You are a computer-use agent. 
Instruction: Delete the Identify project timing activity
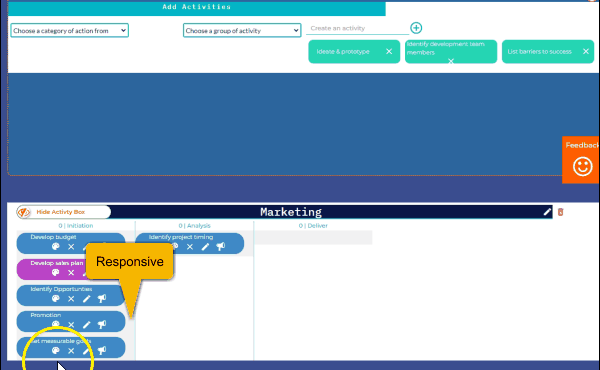pyautogui.click(x=190, y=247)
